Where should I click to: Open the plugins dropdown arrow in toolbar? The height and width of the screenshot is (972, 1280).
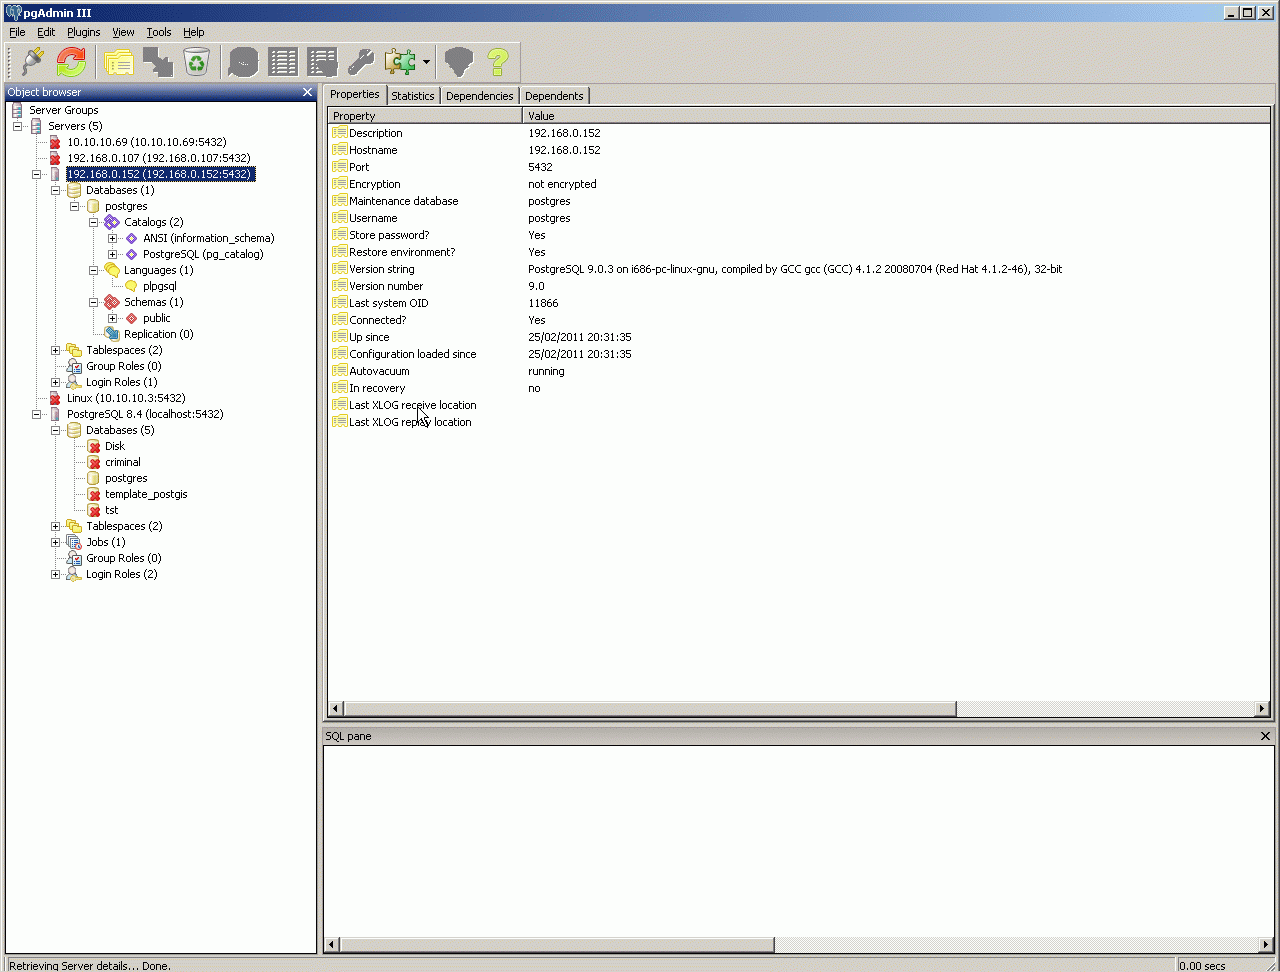426,62
